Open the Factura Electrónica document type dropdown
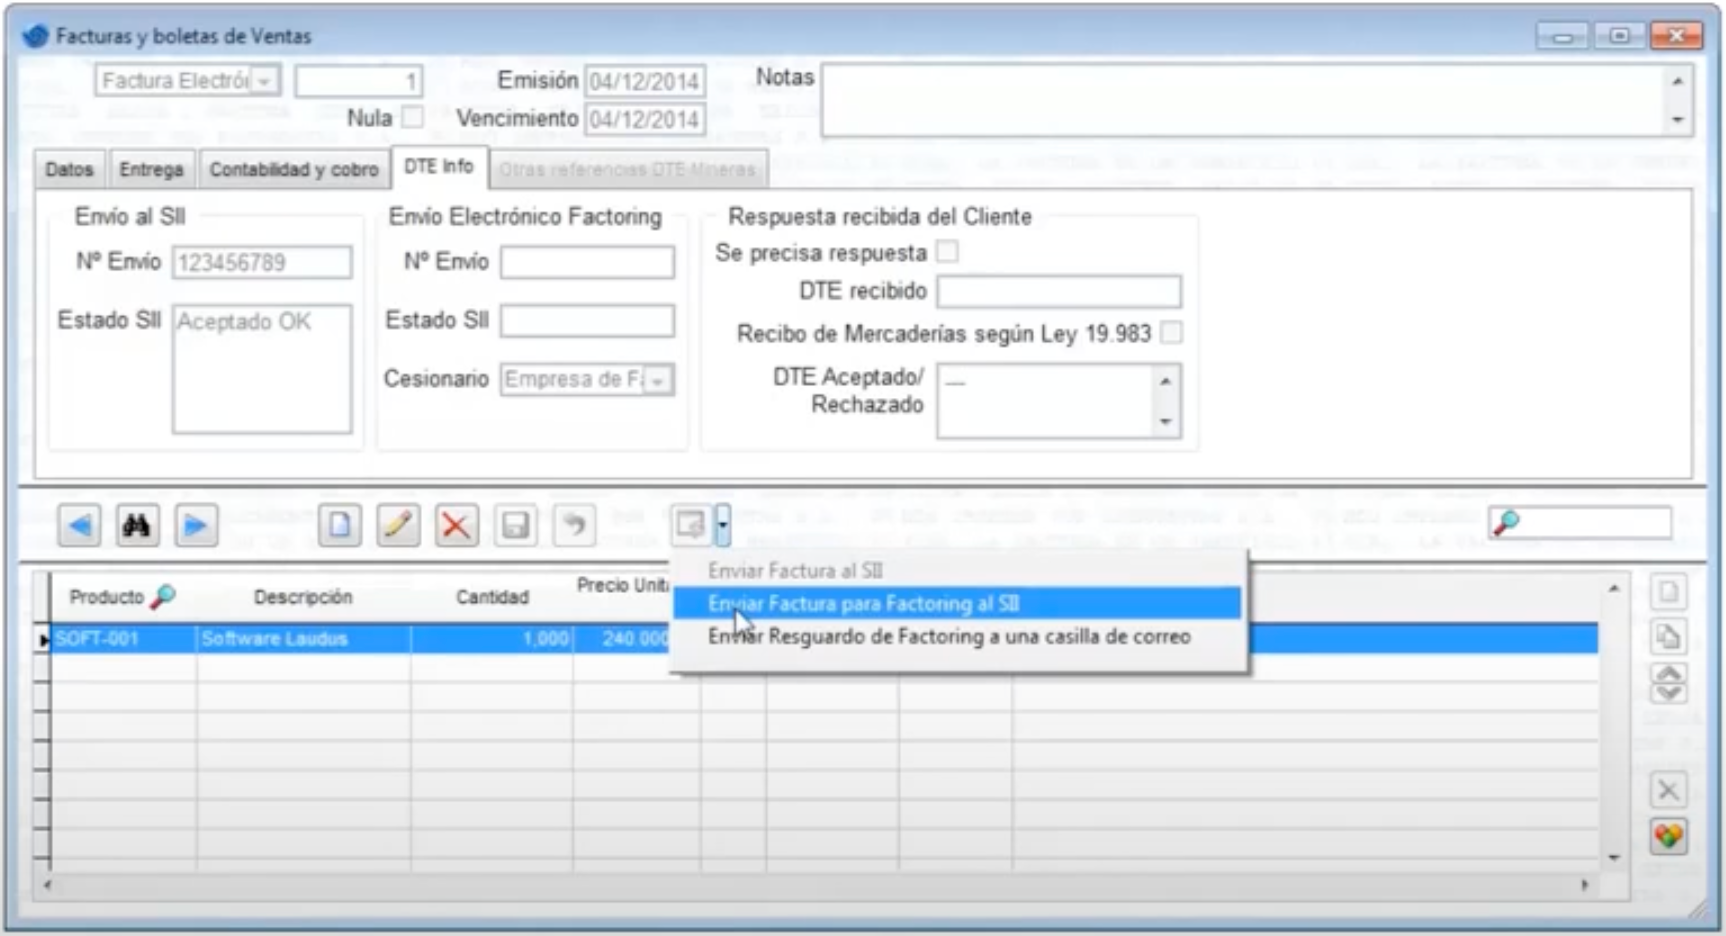The width and height of the screenshot is (1726, 936). pos(264,81)
